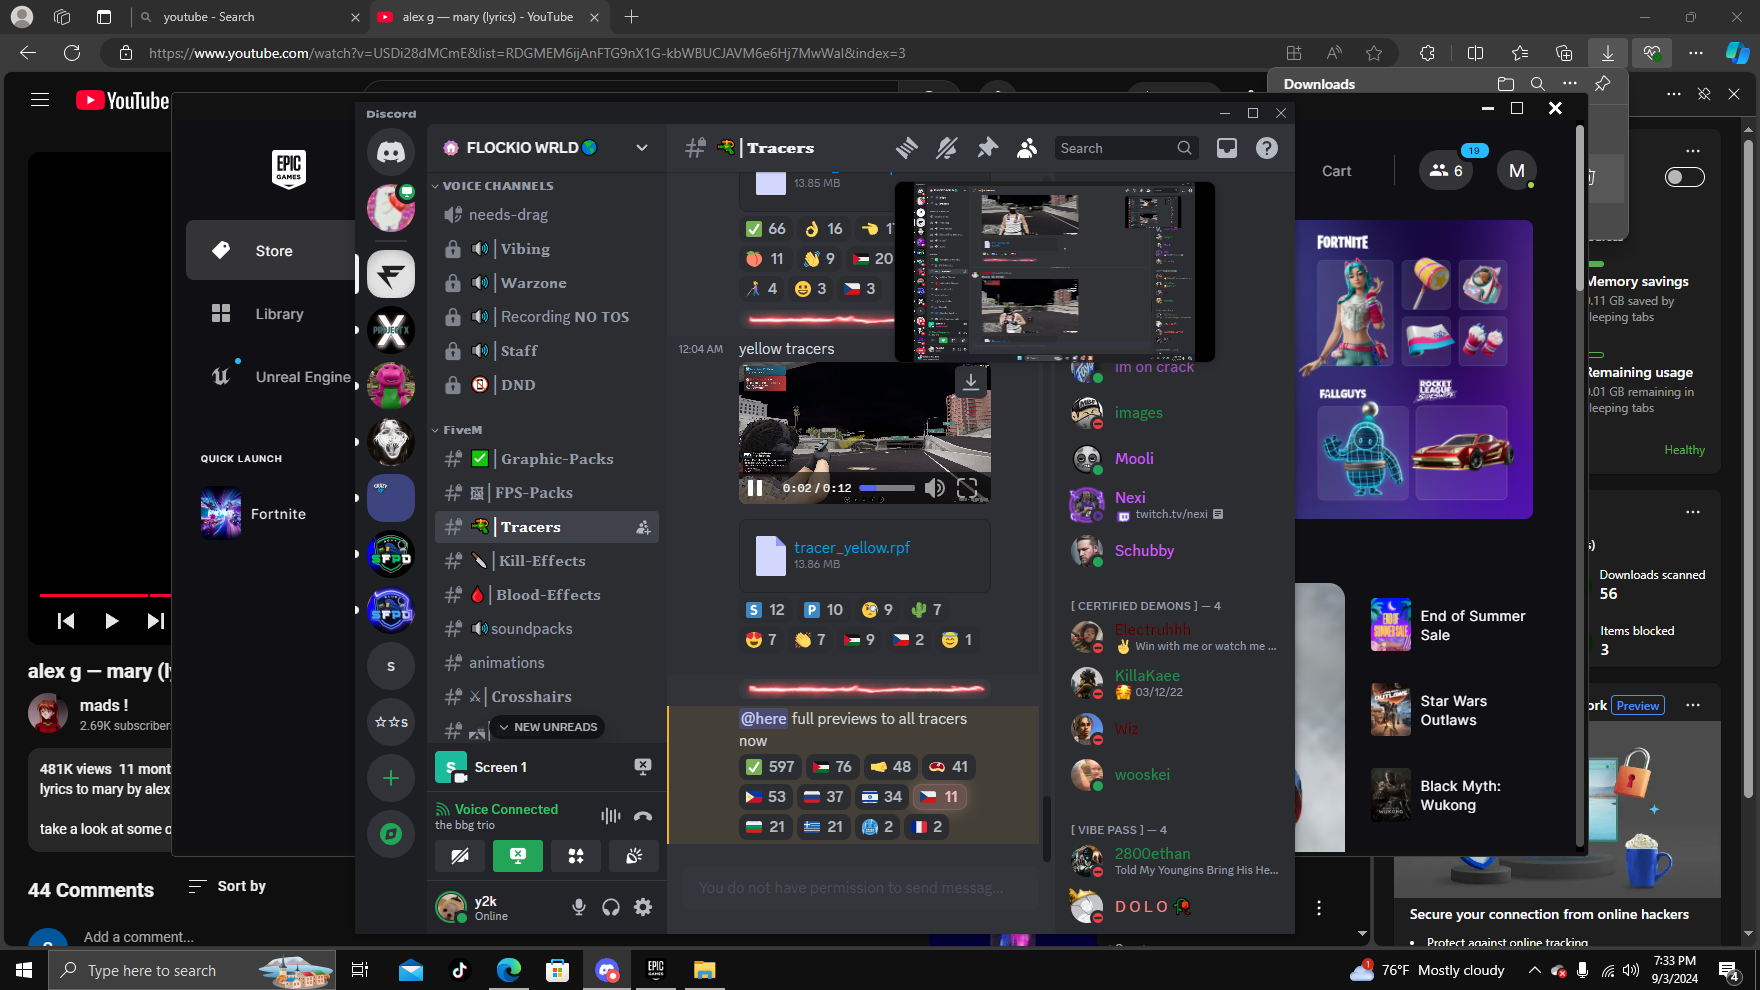Select Store in Epic Games sidebar
1760x990 pixels.
[x=271, y=251]
